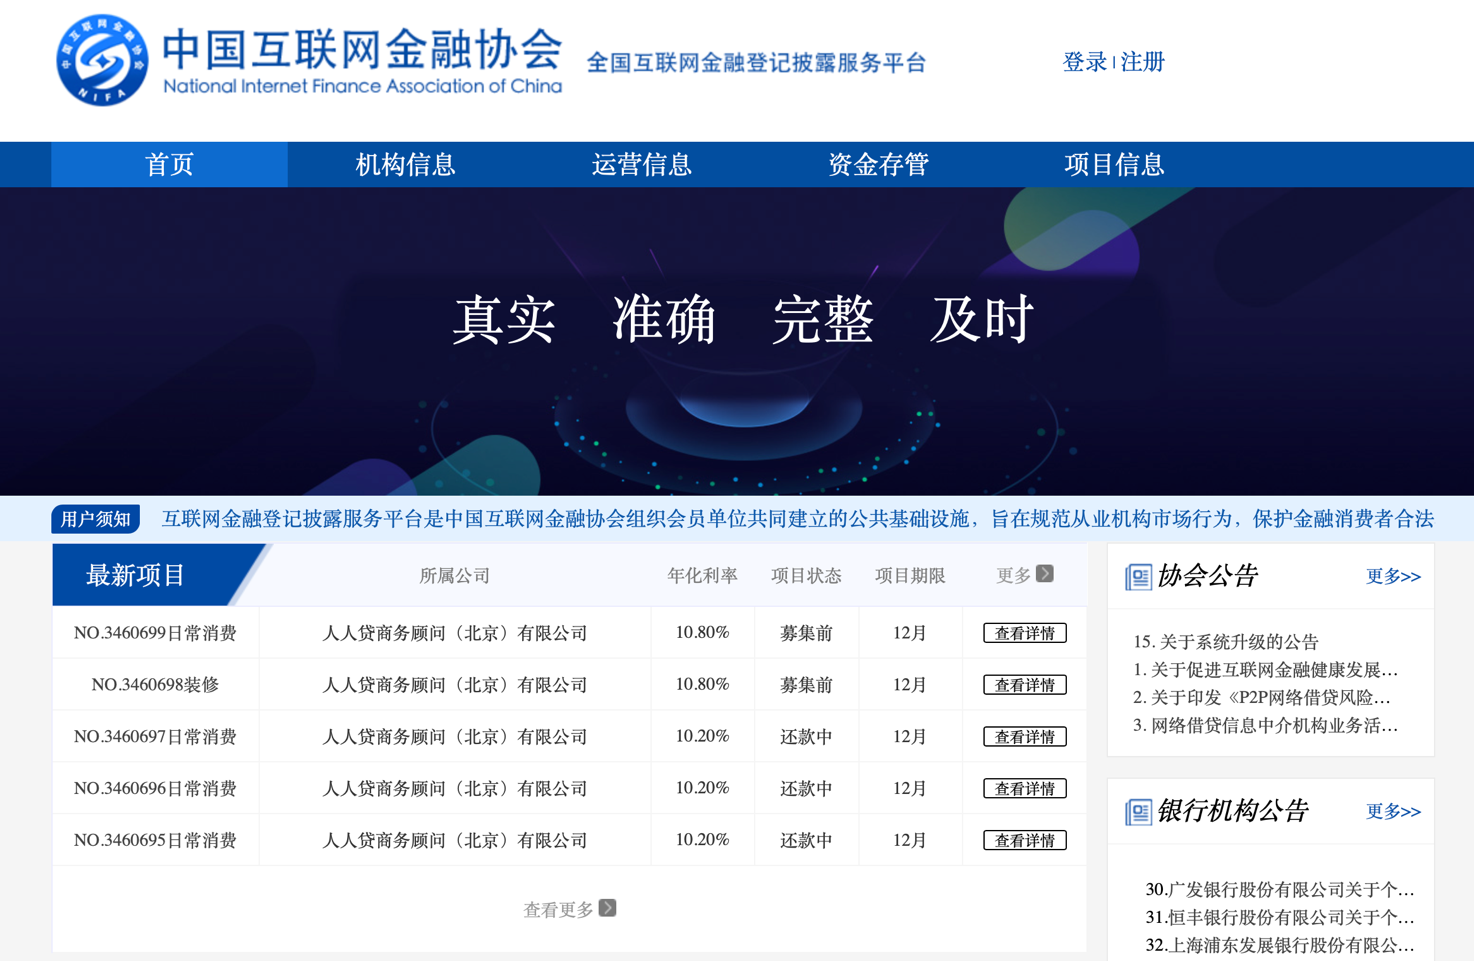
Task: Switch to 项目信息 navigation tab
Action: click(x=1114, y=165)
